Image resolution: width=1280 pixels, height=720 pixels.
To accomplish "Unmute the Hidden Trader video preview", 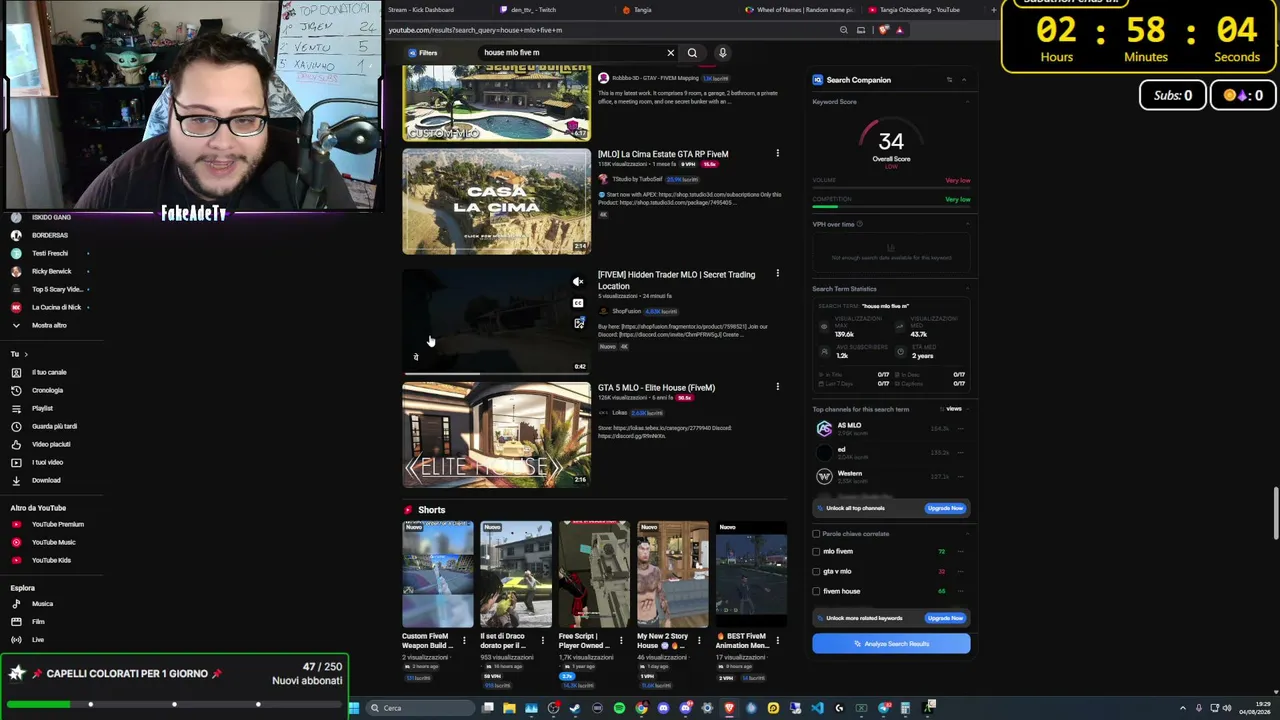I will pos(578,282).
